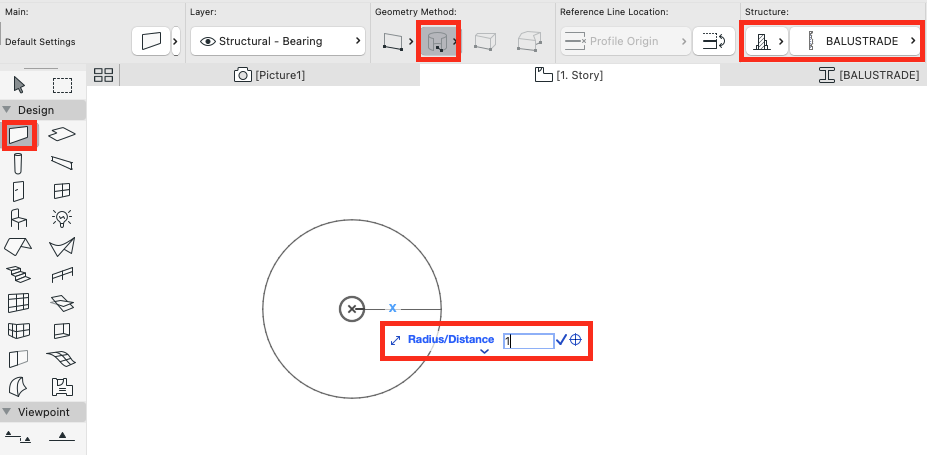Click the Default Settings text

click(40, 42)
